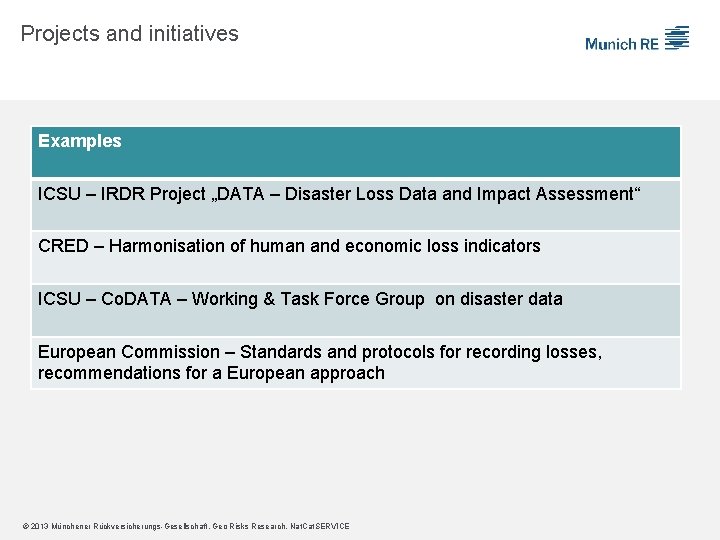
Task: Click the economic loss indicators text
Action: 443,246
